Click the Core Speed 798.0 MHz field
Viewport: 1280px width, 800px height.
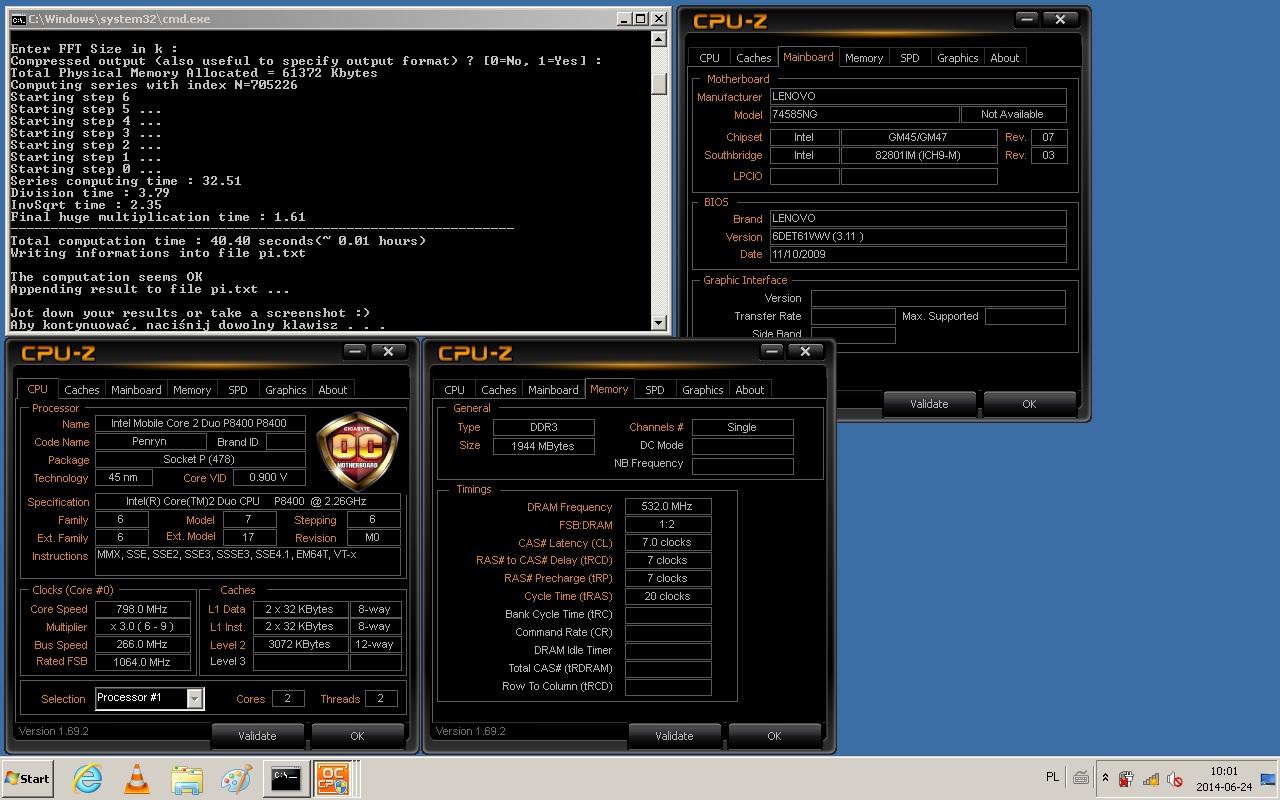(x=142, y=609)
